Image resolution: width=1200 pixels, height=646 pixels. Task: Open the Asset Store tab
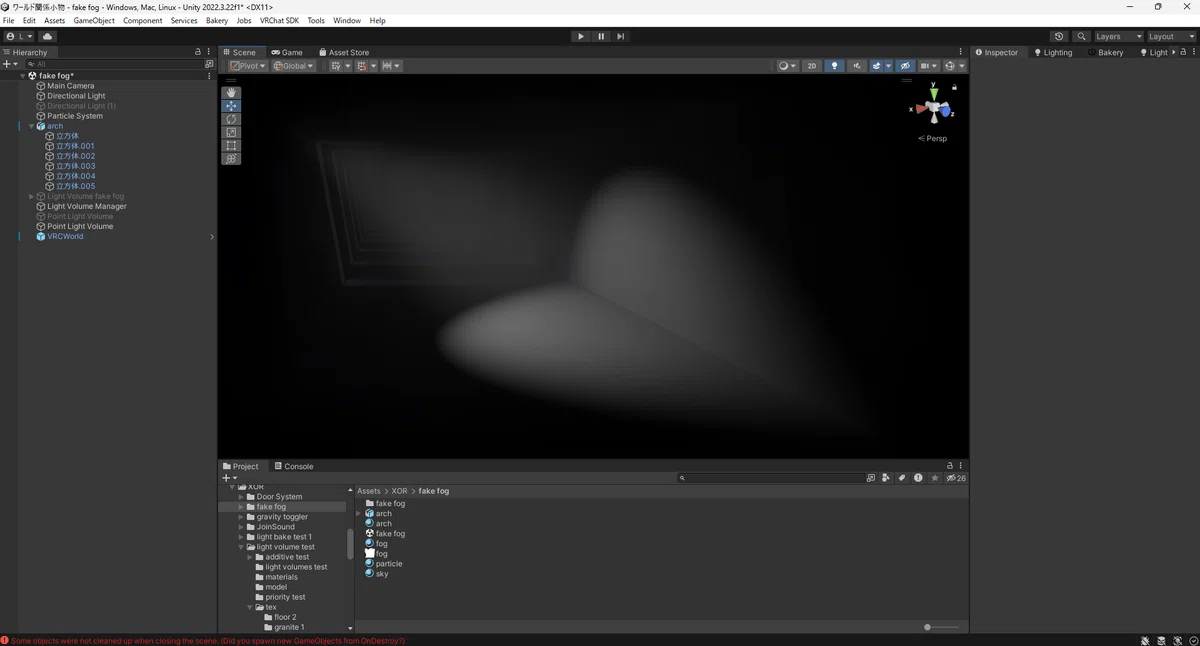pyautogui.click(x=344, y=52)
